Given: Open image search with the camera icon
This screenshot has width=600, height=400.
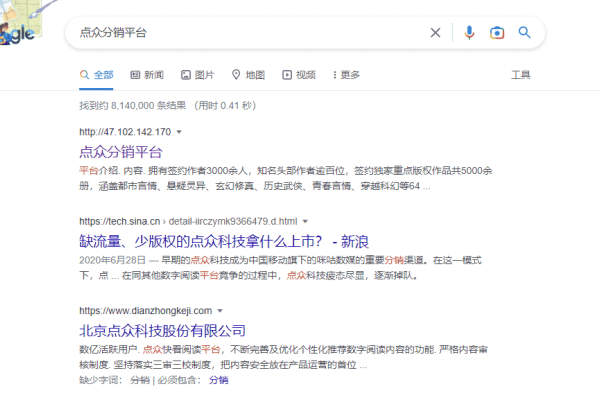Looking at the screenshot, I should (497, 33).
